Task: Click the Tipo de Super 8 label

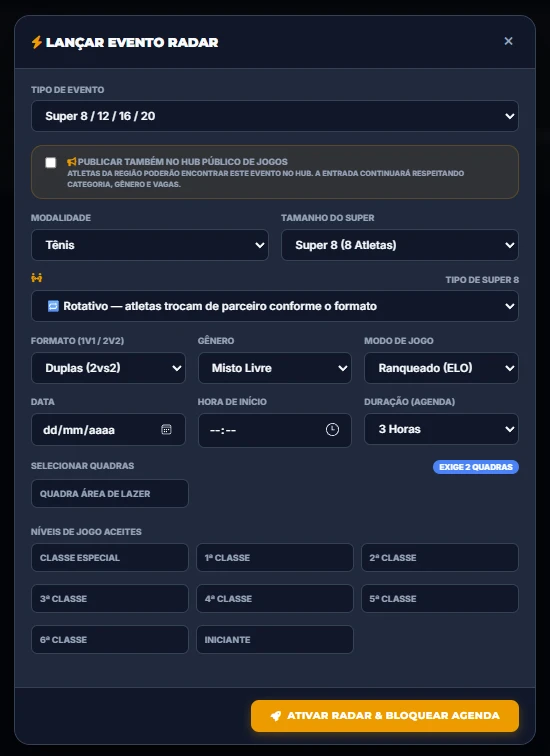Action: click(x=482, y=280)
